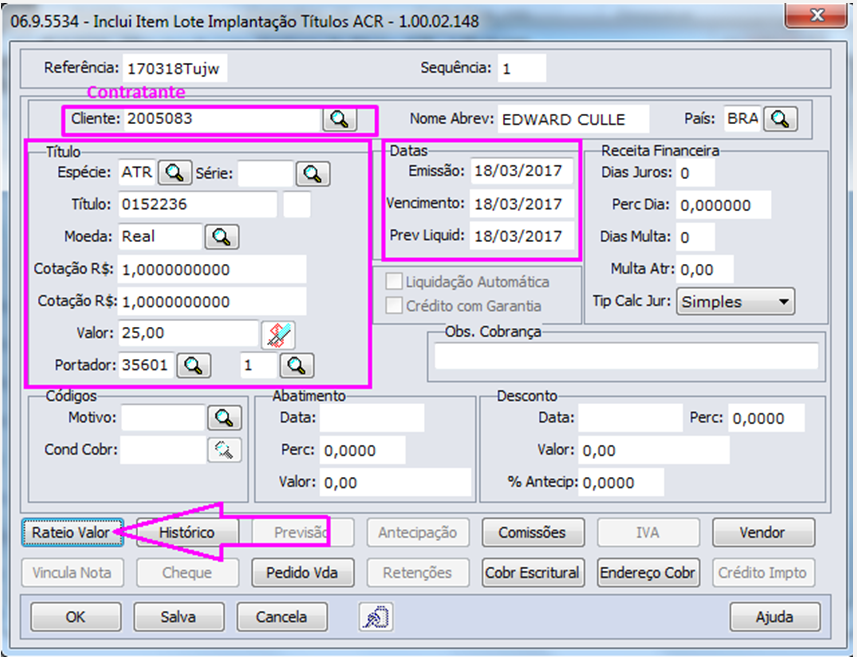Click the Crédito Impto button
The height and width of the screenshot is (666, 857).
[763, 573]
